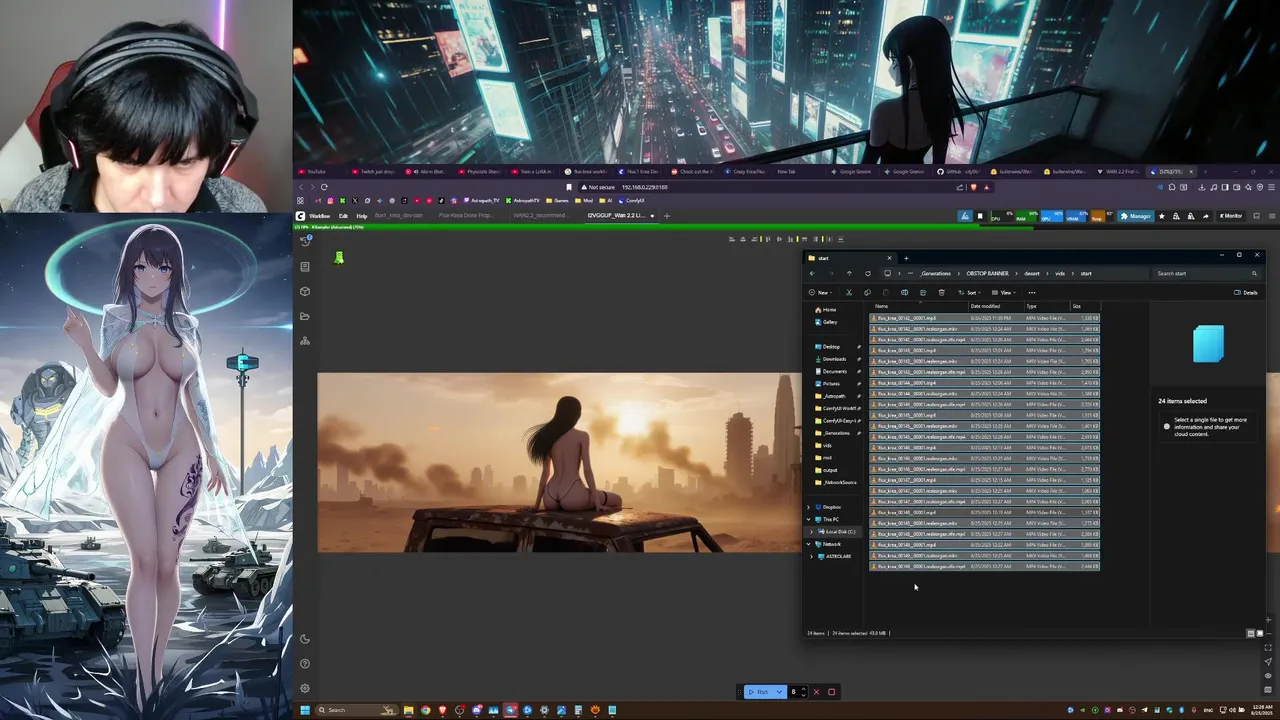The image size is (1280, 720).
Task: Click the Windows taskbar Search box
Action: [x=355, y=710]
